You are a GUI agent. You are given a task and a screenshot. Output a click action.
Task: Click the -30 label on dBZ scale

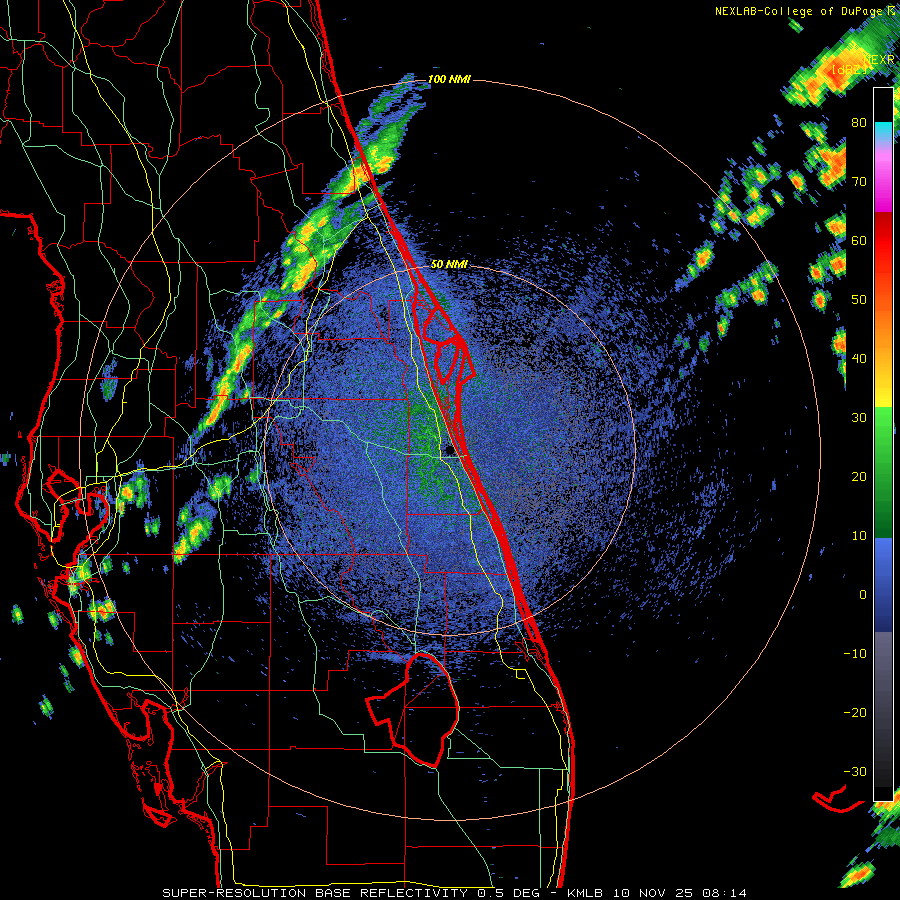pyautogui.click(x=855, y=771)
